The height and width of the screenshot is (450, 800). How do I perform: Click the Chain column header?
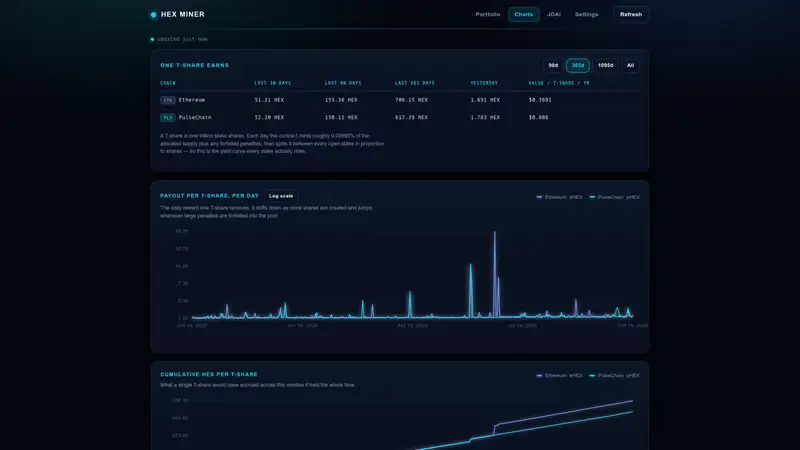(x=168, y=83)
